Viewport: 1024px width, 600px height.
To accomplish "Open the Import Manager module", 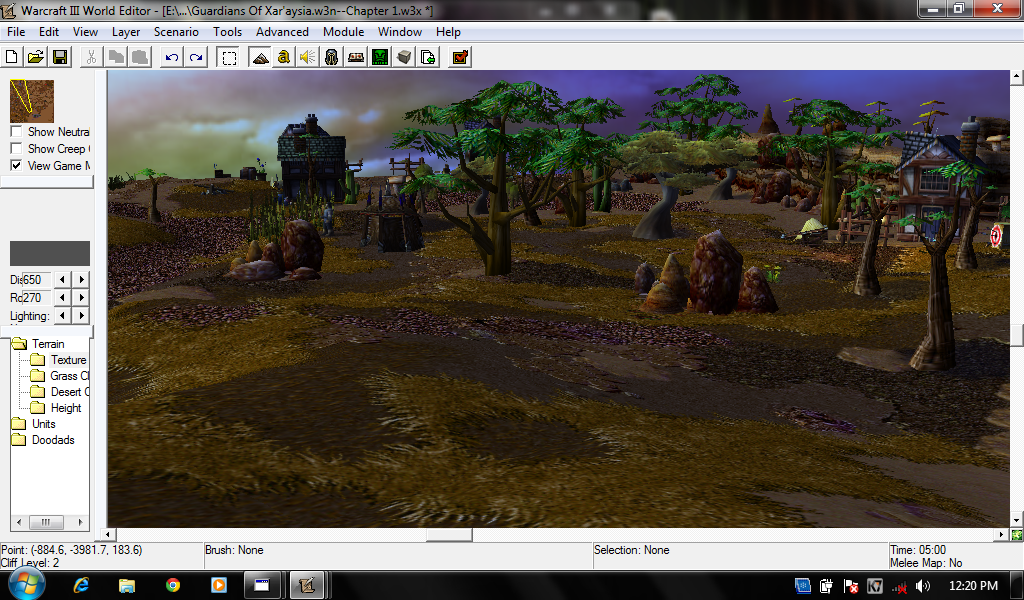I will (x=428, y=57).
